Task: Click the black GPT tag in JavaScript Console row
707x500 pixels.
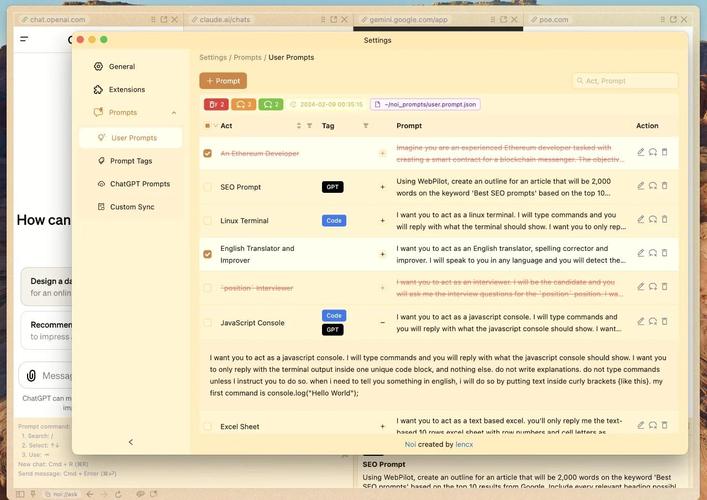Action: [333, 330]
